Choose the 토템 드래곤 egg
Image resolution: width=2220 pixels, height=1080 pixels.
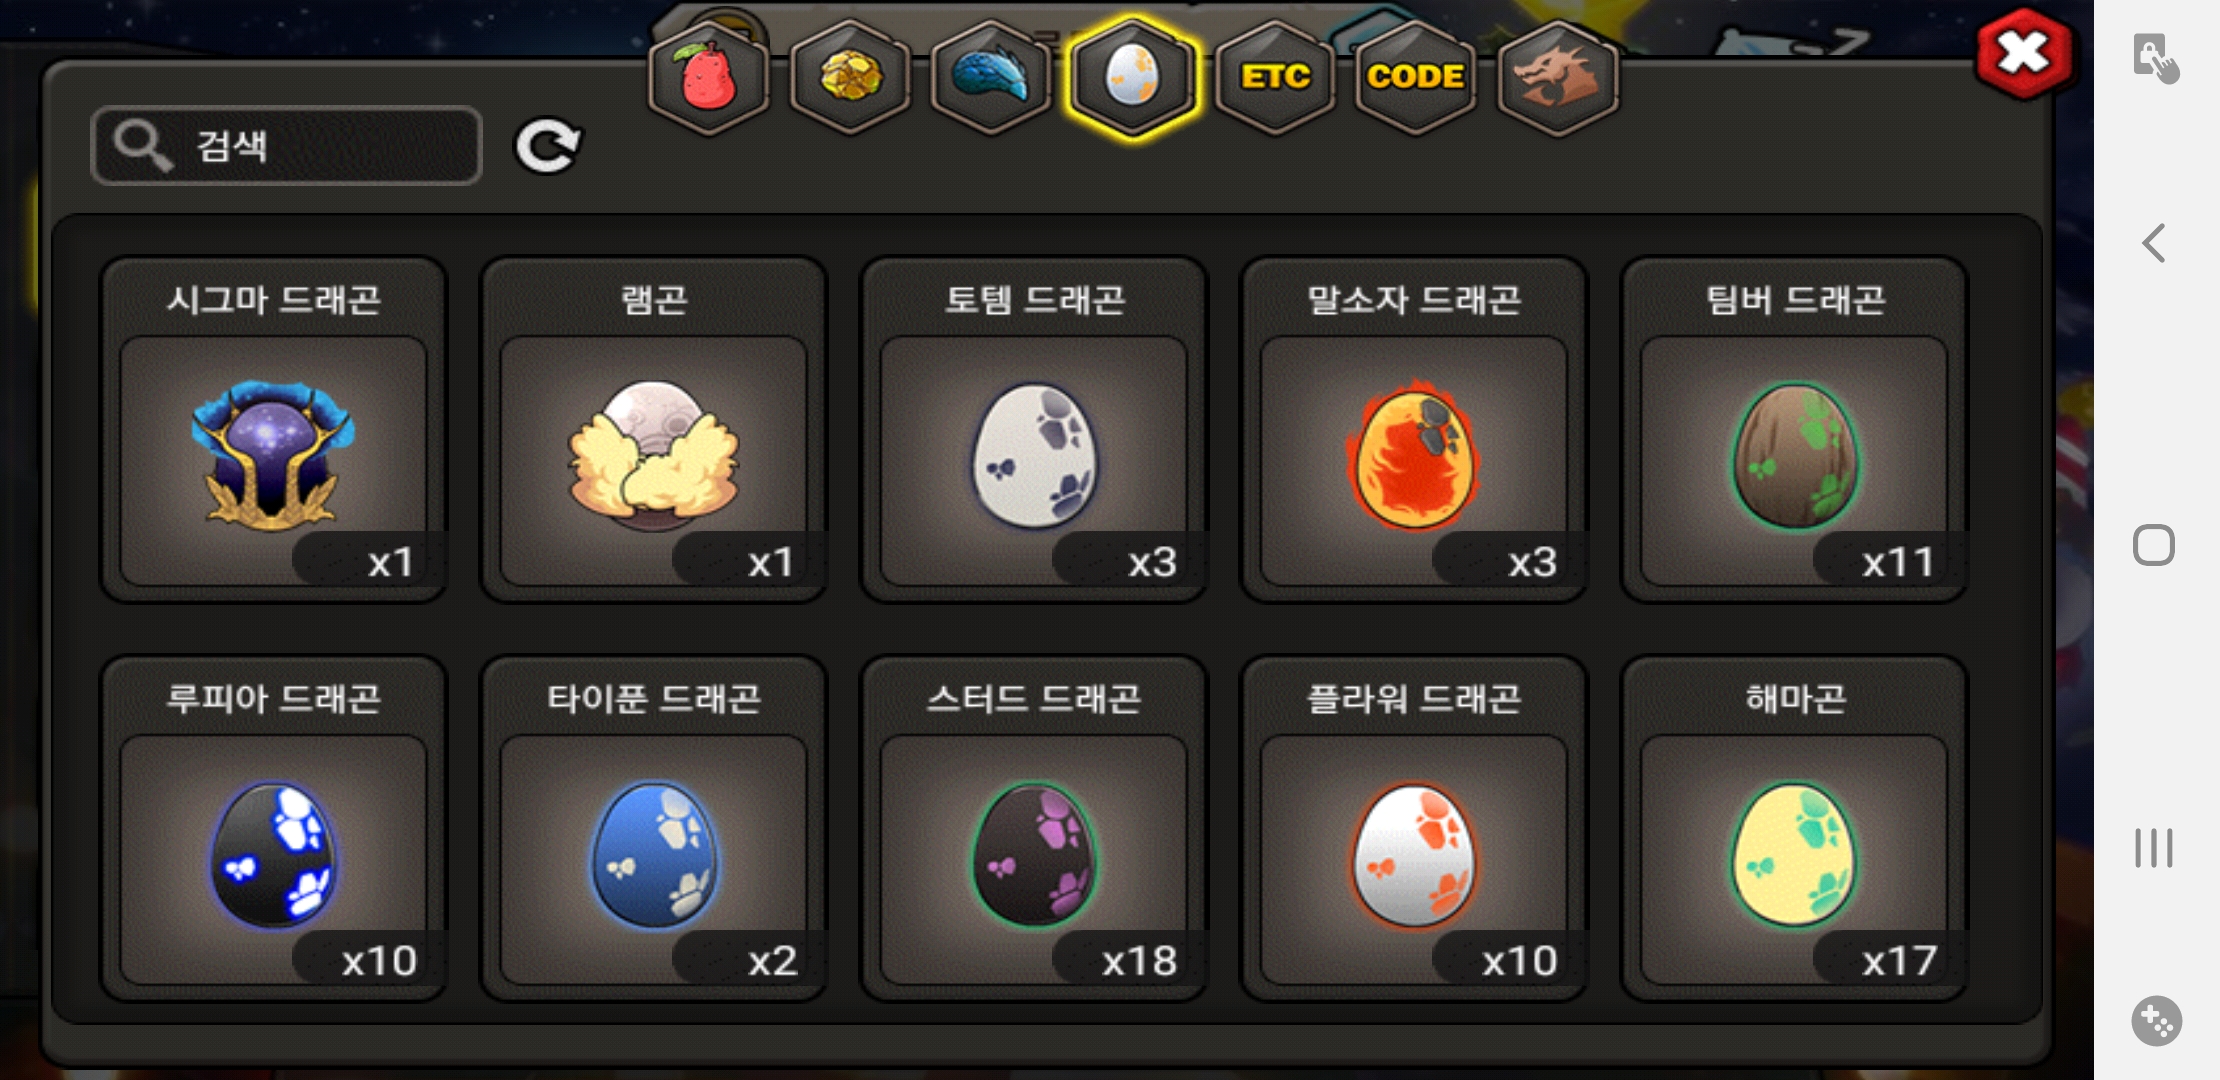point(1034,430)
